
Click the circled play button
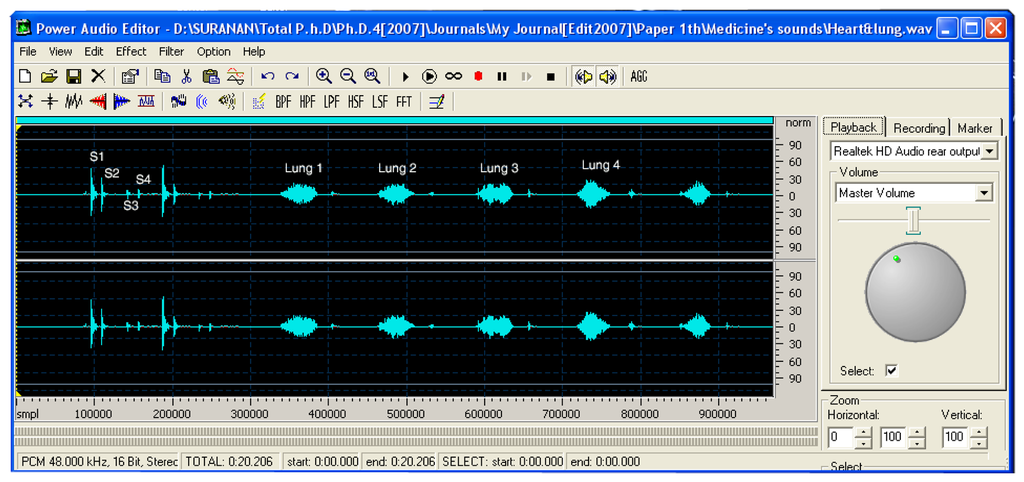[x=429, y=76]
